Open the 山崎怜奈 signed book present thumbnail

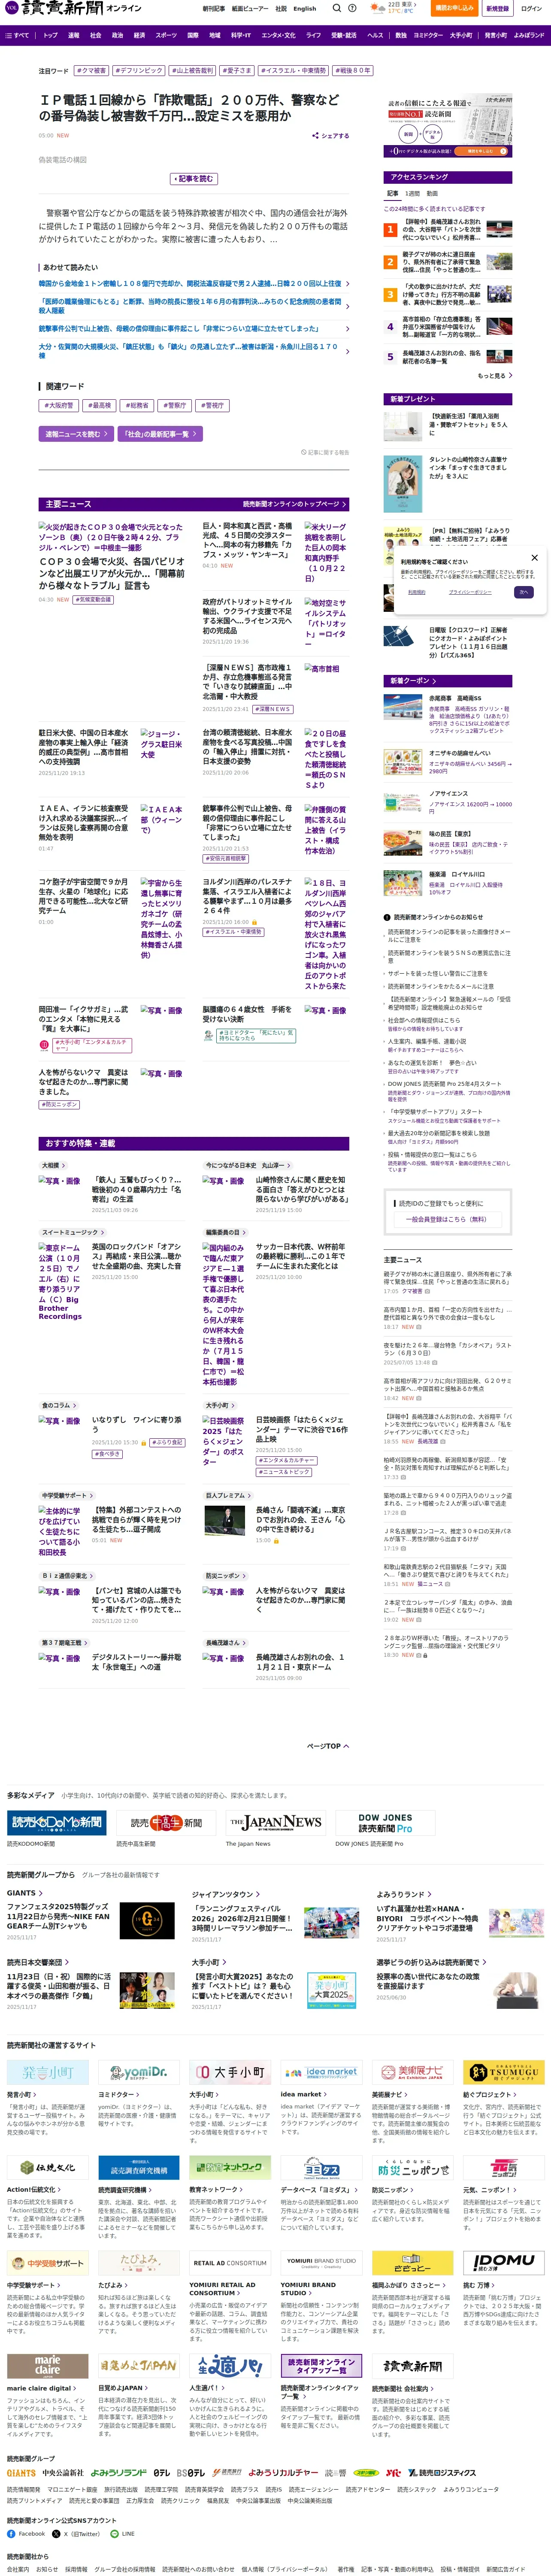pos(403,483)
